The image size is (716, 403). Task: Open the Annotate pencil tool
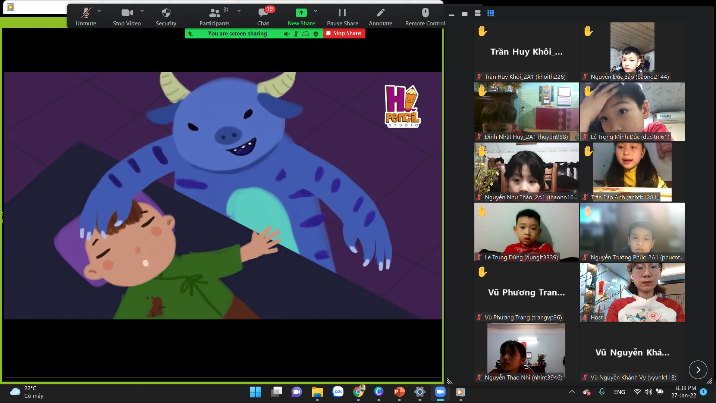click(380, 15)
